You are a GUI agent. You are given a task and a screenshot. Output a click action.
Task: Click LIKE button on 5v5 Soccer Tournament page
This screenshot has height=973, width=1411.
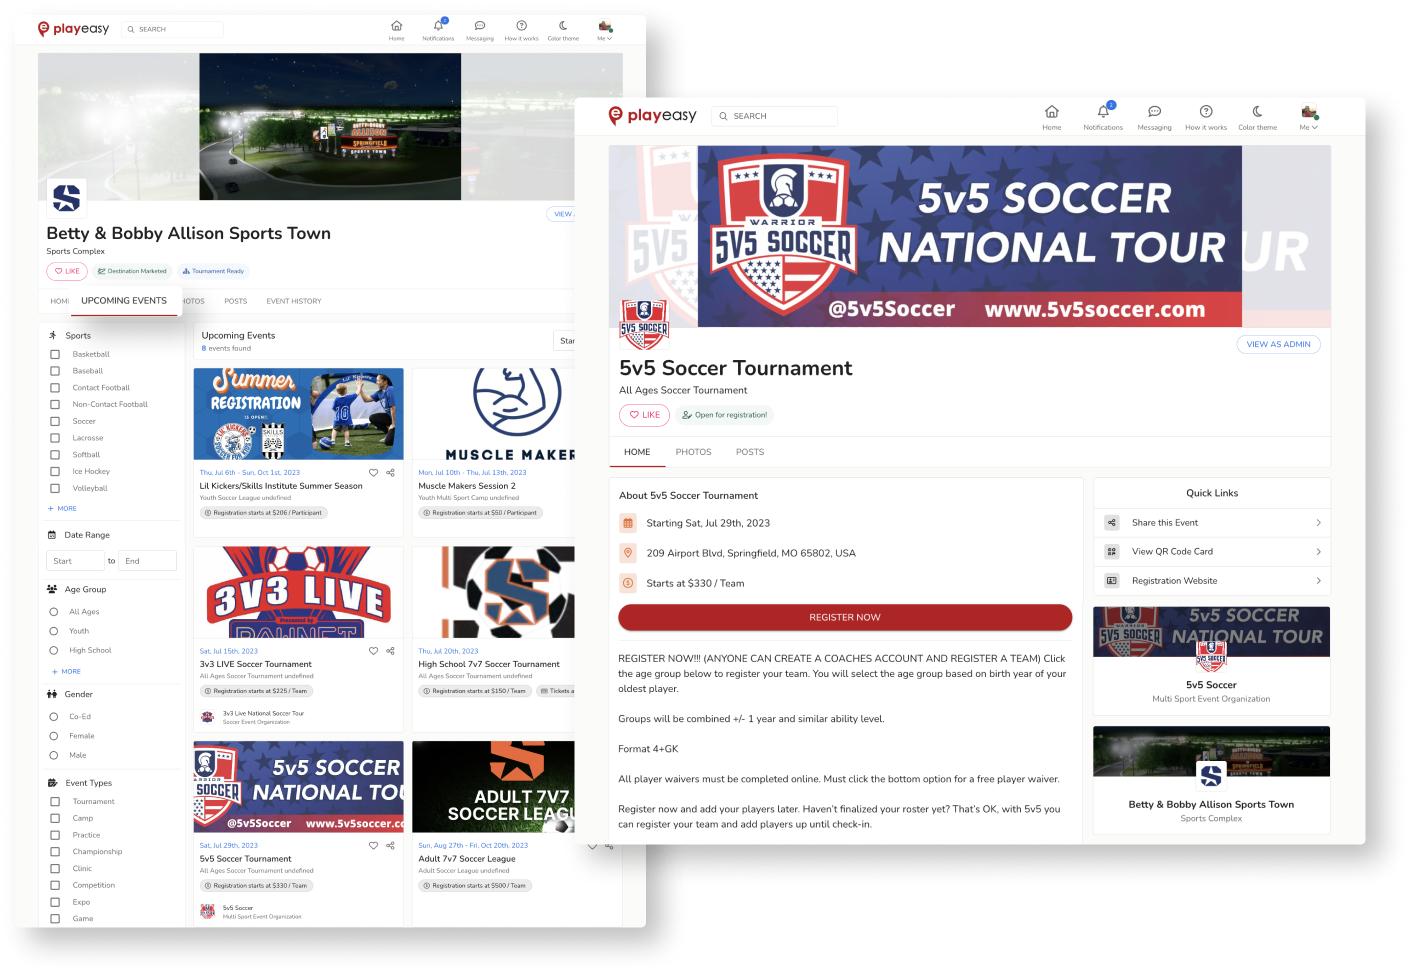coord(644,415)
